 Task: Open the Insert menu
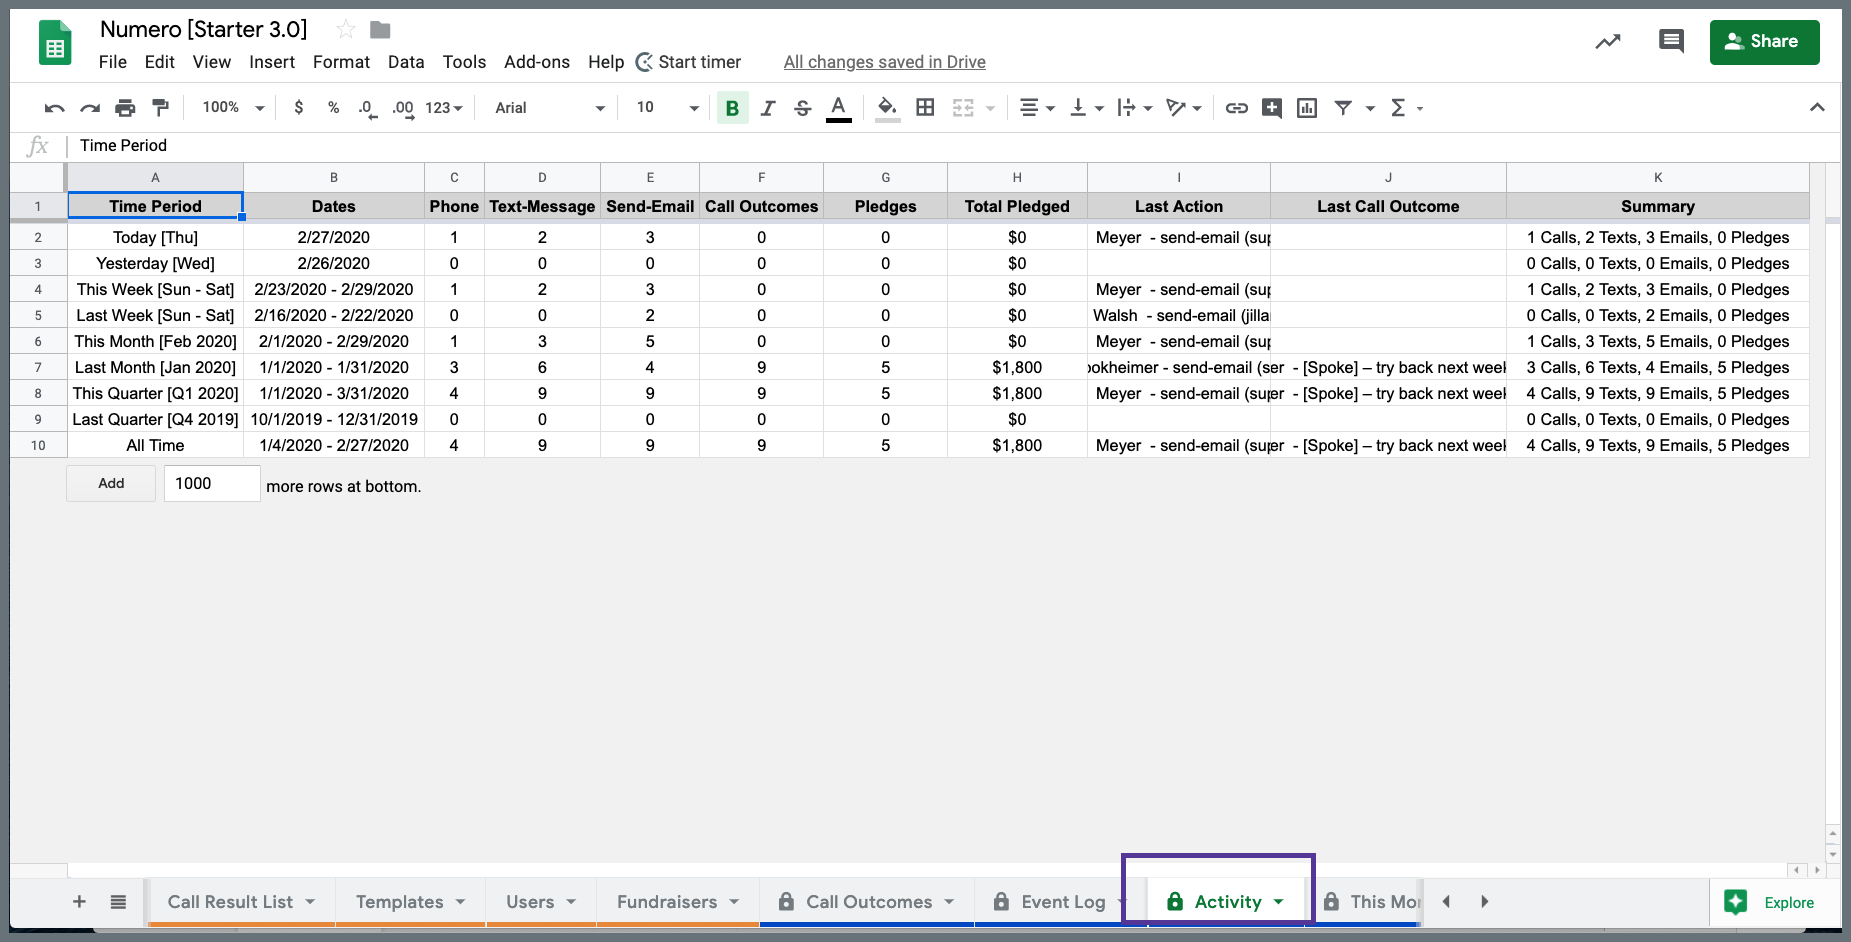272,62
